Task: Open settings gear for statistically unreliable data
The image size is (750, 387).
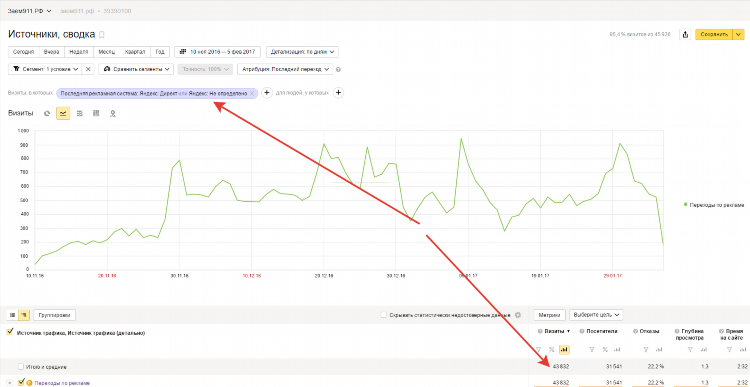Action: click(x=518, y=315)
